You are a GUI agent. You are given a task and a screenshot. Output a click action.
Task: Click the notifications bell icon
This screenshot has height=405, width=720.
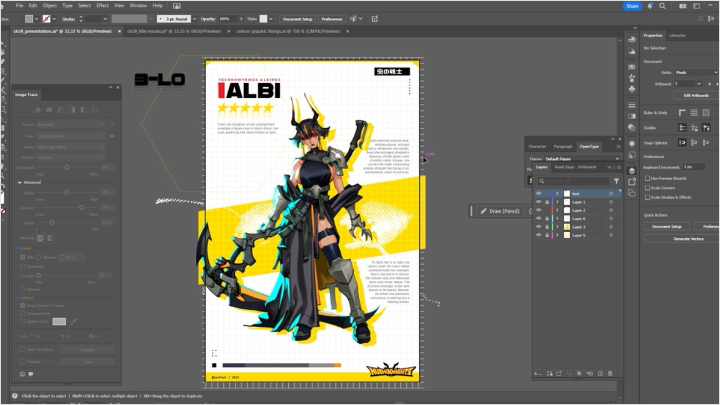pyautogui.click(x=650, y=6)
